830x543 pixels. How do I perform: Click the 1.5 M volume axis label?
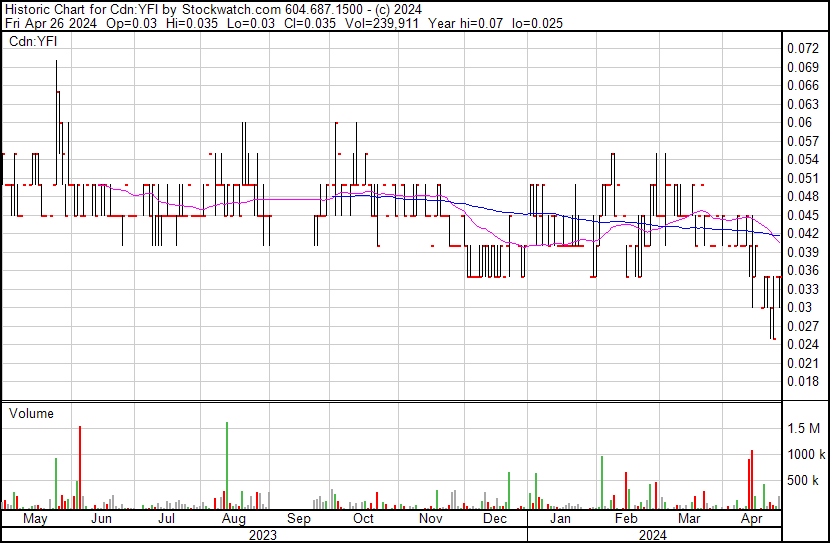[805, 428]
